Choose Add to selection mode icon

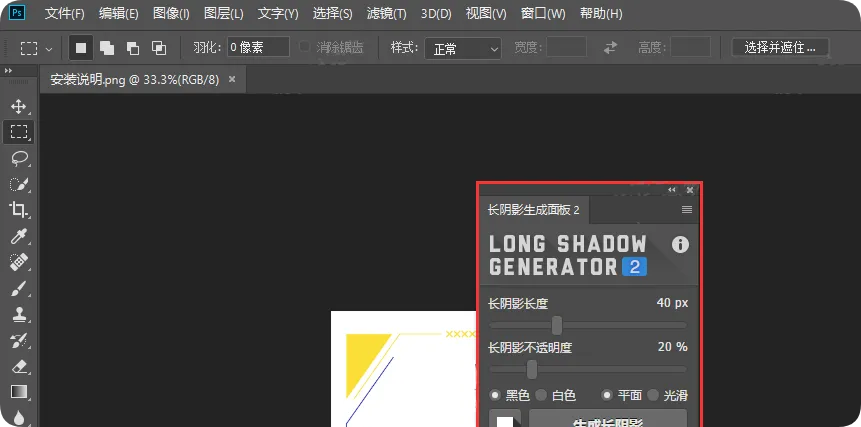coord(107,48)
